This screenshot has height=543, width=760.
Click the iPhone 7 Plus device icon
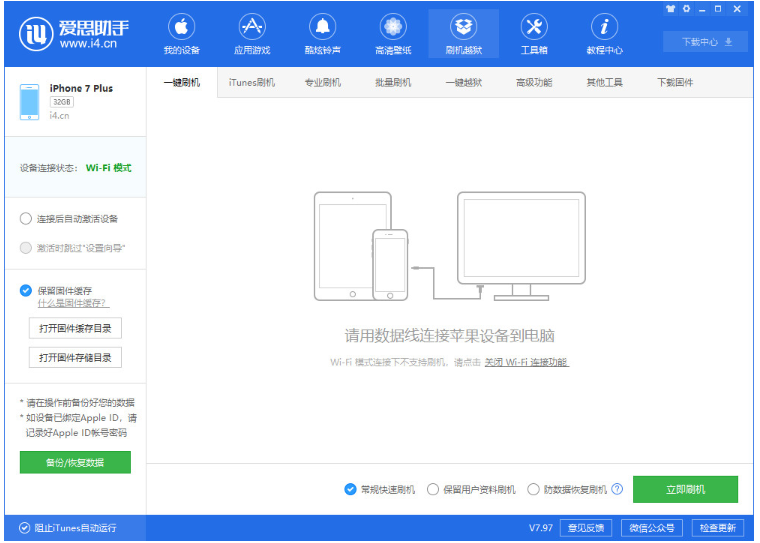pyautogui.click(x=30, y=102)
